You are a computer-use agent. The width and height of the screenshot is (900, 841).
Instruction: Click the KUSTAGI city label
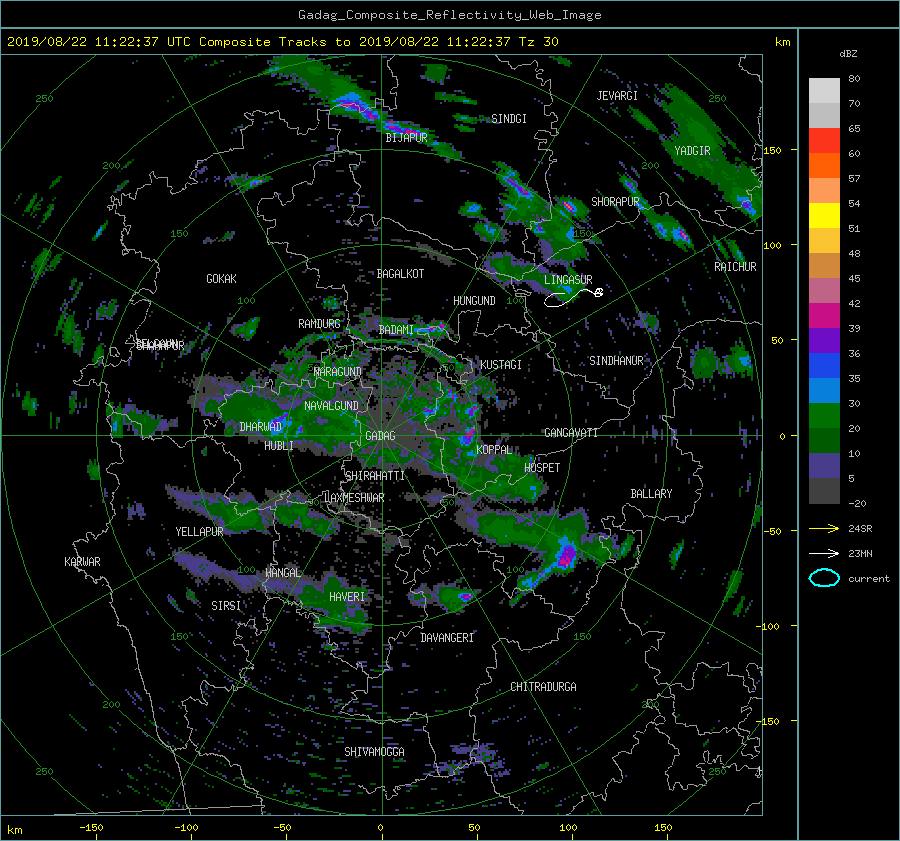pyautogui.click(x=501, y=365)
